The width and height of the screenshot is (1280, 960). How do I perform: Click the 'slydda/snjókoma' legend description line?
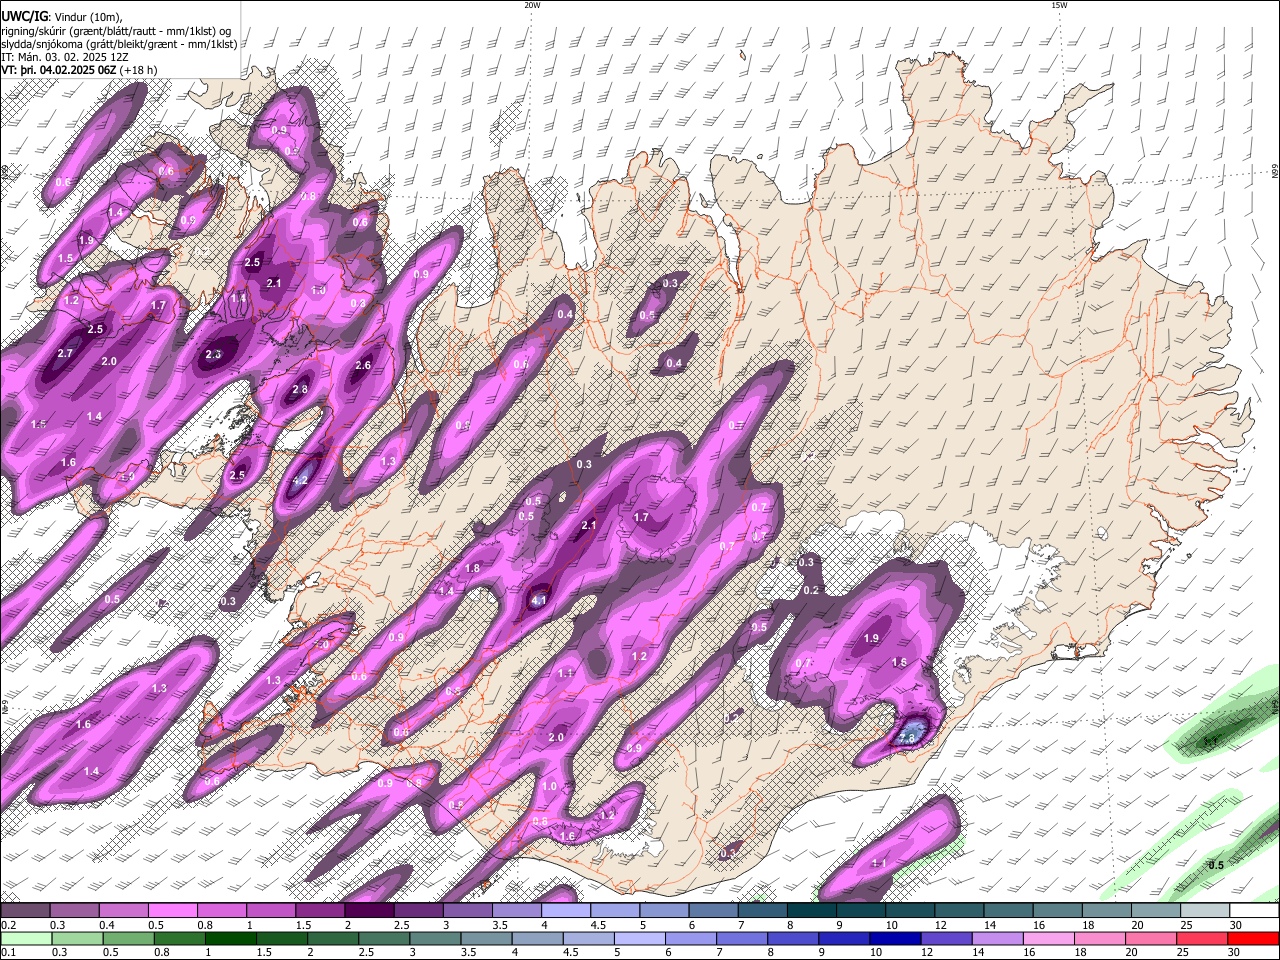pos(119,44)
